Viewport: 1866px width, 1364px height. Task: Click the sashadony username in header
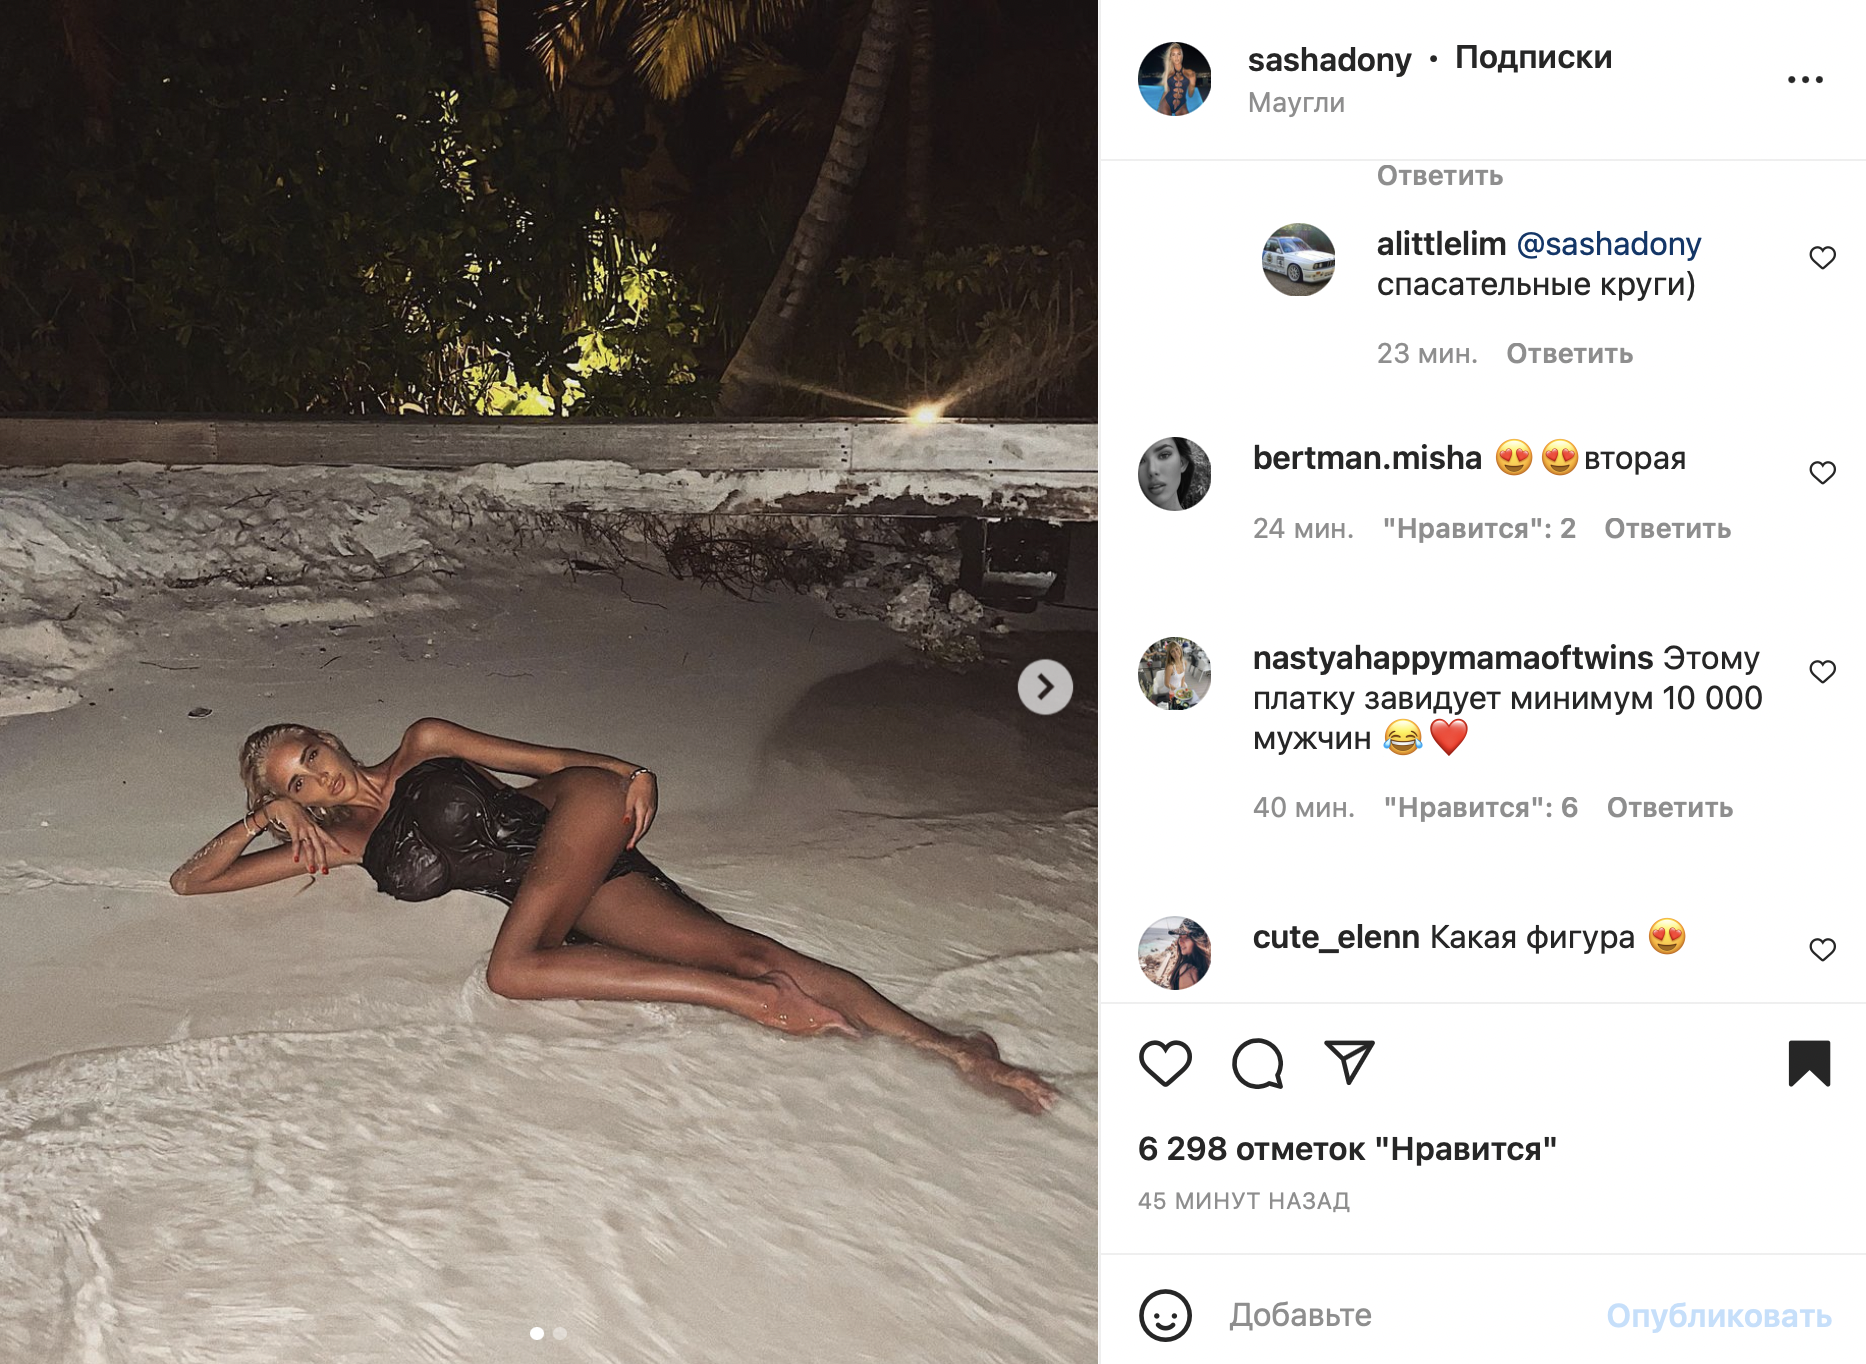click(1329, 60)
